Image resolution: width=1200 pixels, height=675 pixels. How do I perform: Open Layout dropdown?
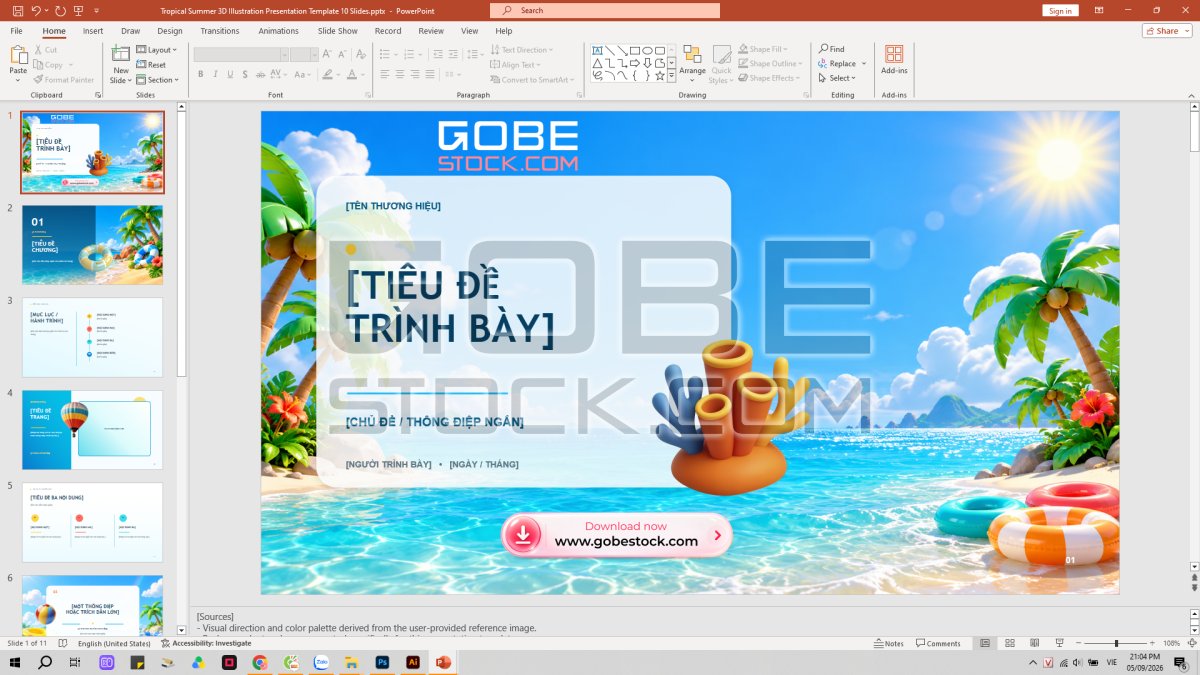pos(156,50)
